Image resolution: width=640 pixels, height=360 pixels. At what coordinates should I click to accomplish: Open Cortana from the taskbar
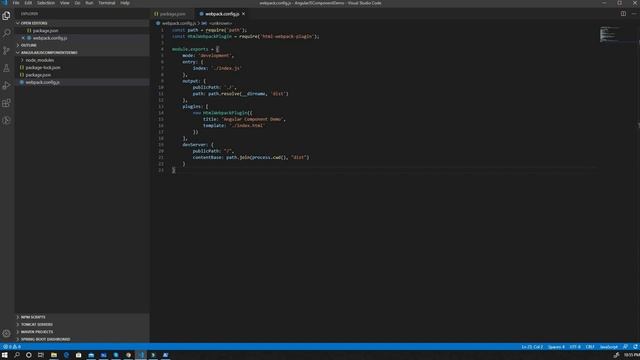click(29, 355)
